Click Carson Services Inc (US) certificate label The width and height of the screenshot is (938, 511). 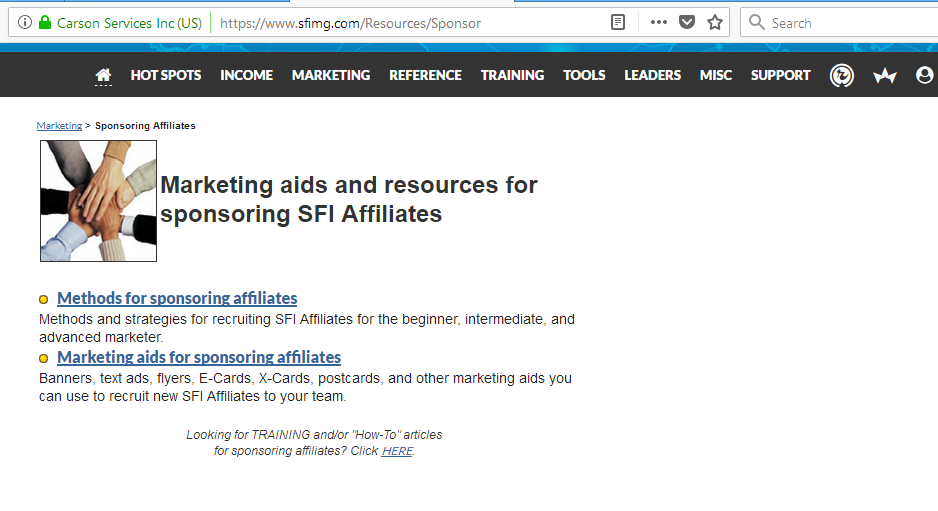tap(129, 23)
